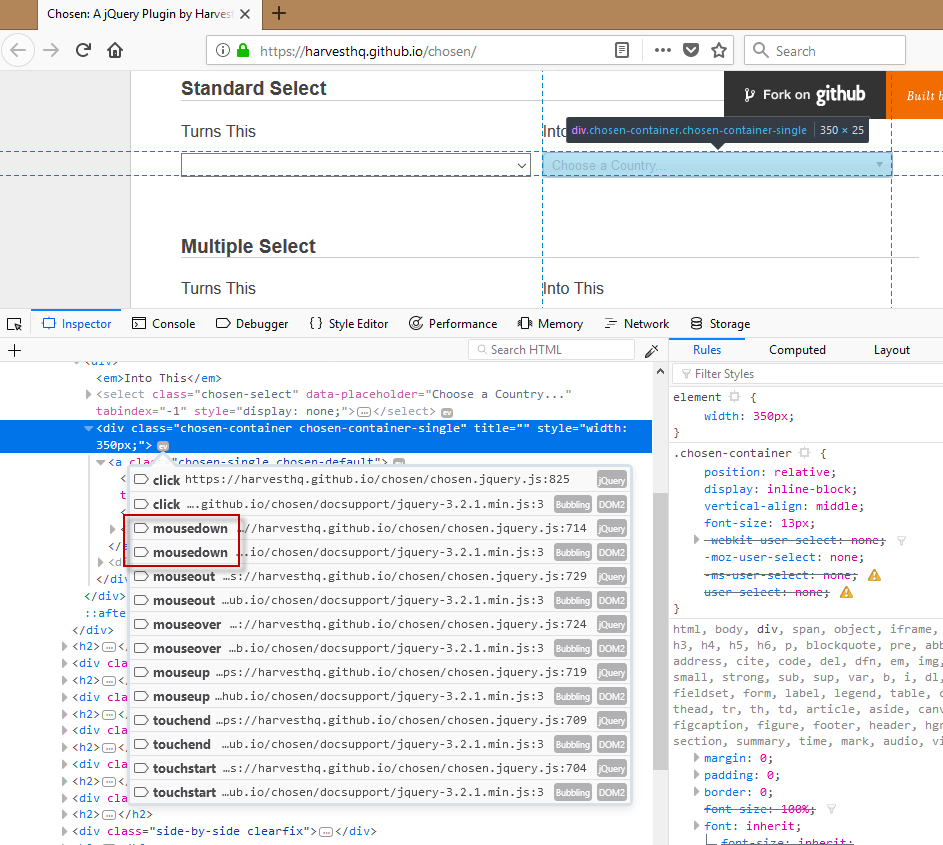Open the empty standard select dropdown
Viewport: 943px width, 845px height.
coord(355,165)
